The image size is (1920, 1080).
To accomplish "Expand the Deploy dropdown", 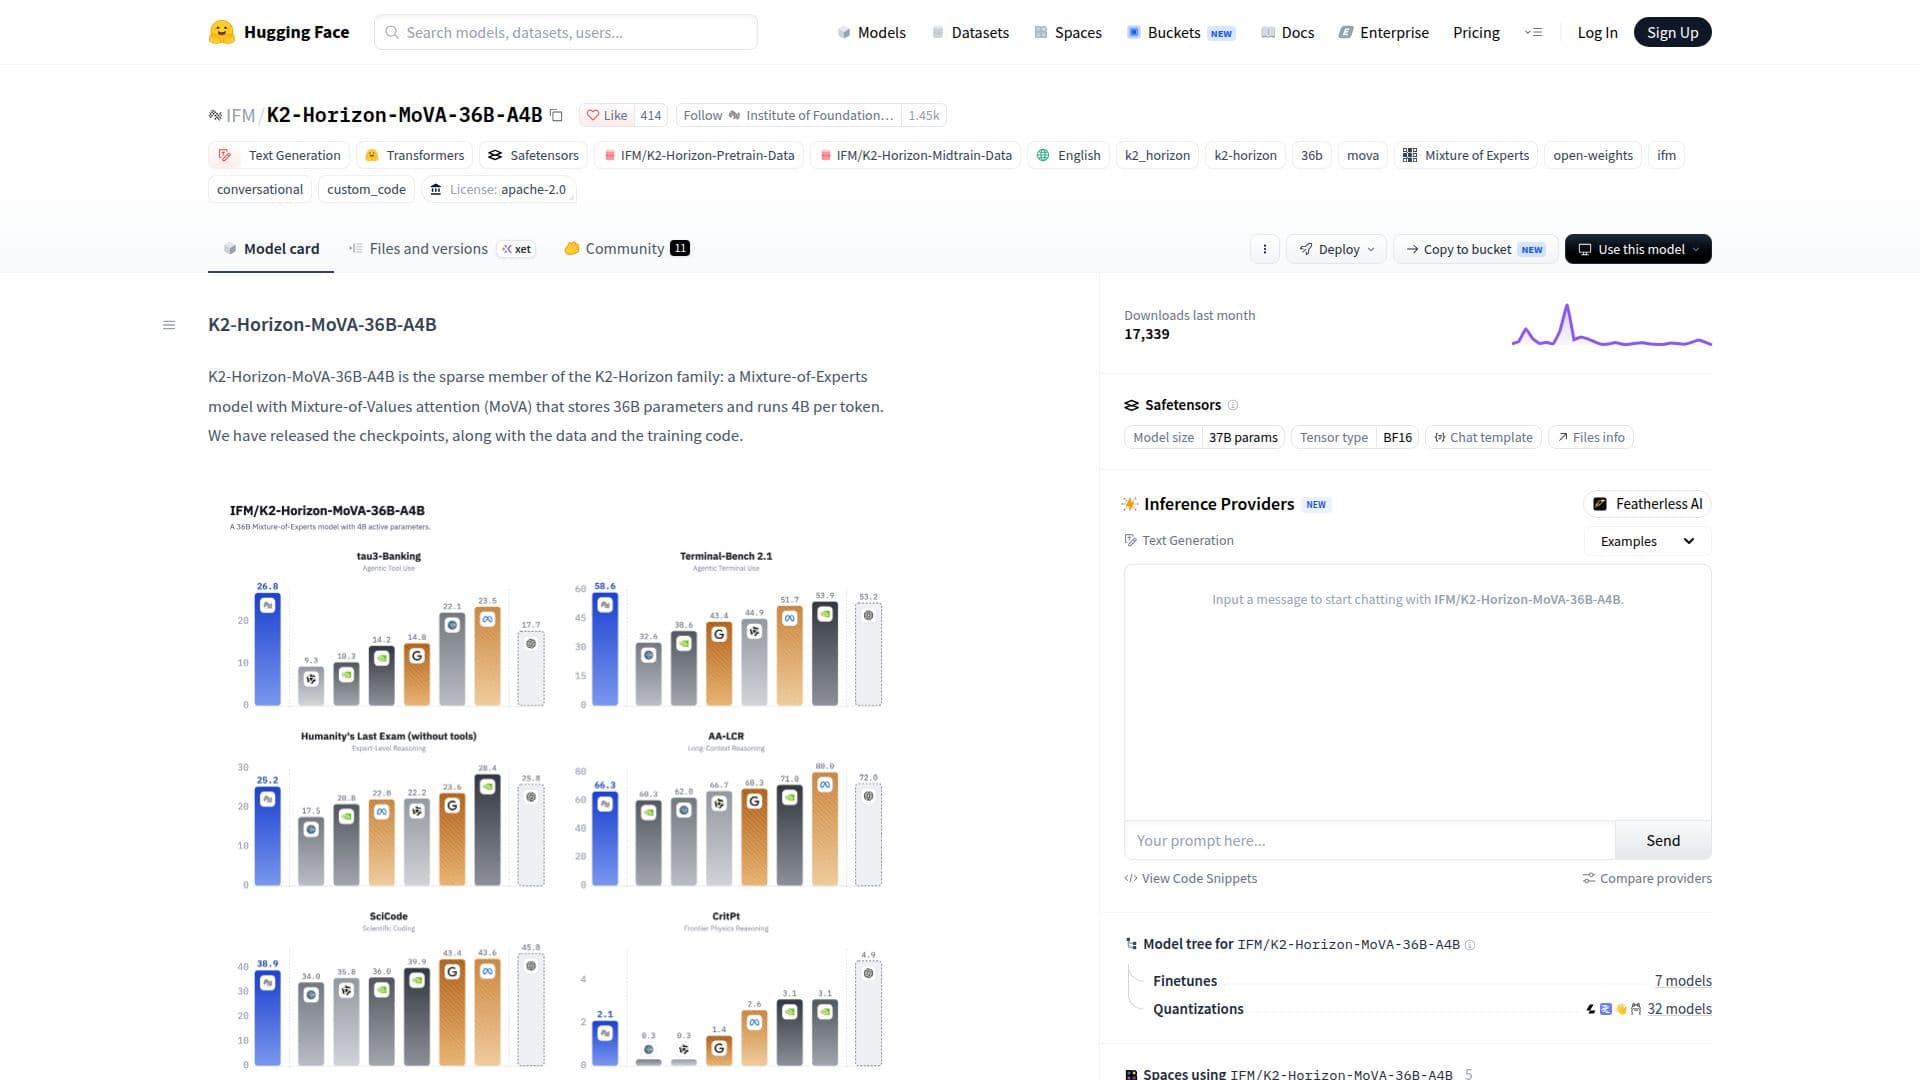I will click(x=1336, y=249).
